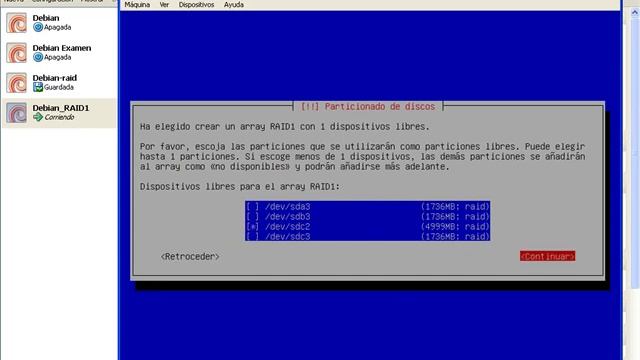Click the Apagada status icon under Debian

[38, 27]
